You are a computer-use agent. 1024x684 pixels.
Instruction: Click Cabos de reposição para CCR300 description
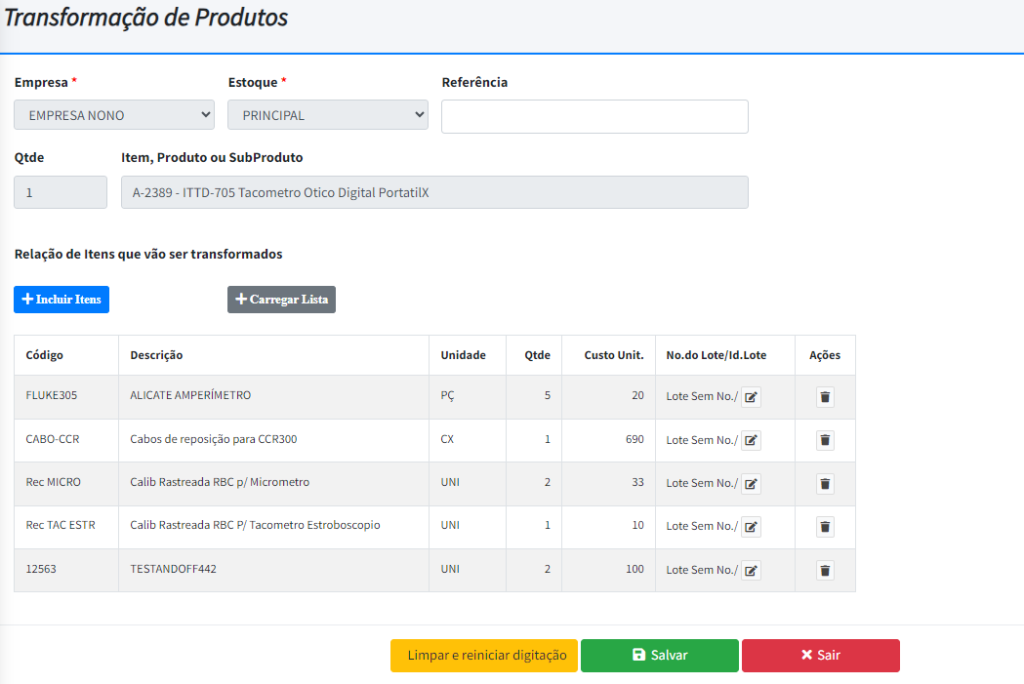pyautogui.click(x=214, y=439)
